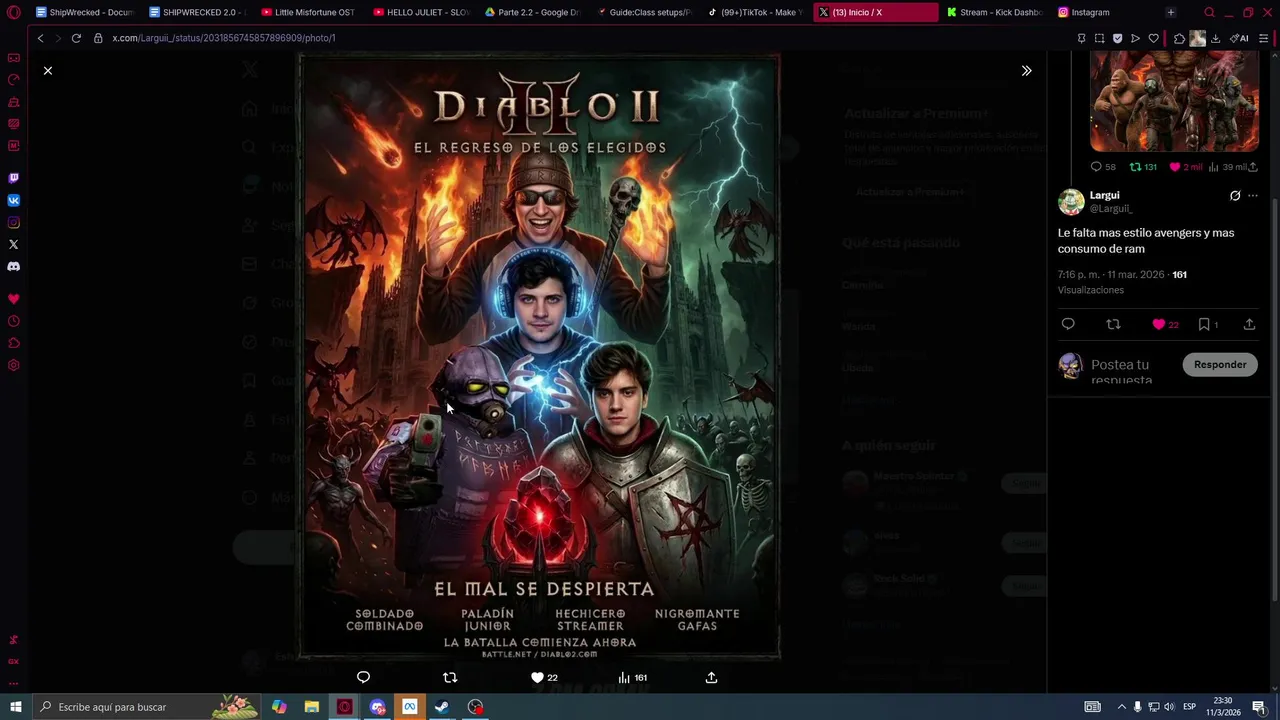Screen dimensions: 1280x720
Task: Add page to bookmarks with heart icon
Action: coord(1153,38)
